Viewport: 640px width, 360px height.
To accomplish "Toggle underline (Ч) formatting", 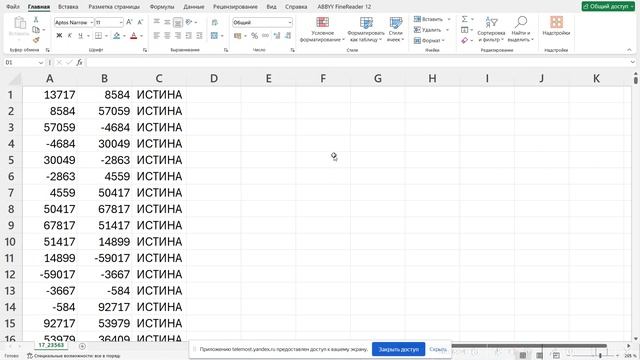I will coord(80,36).
